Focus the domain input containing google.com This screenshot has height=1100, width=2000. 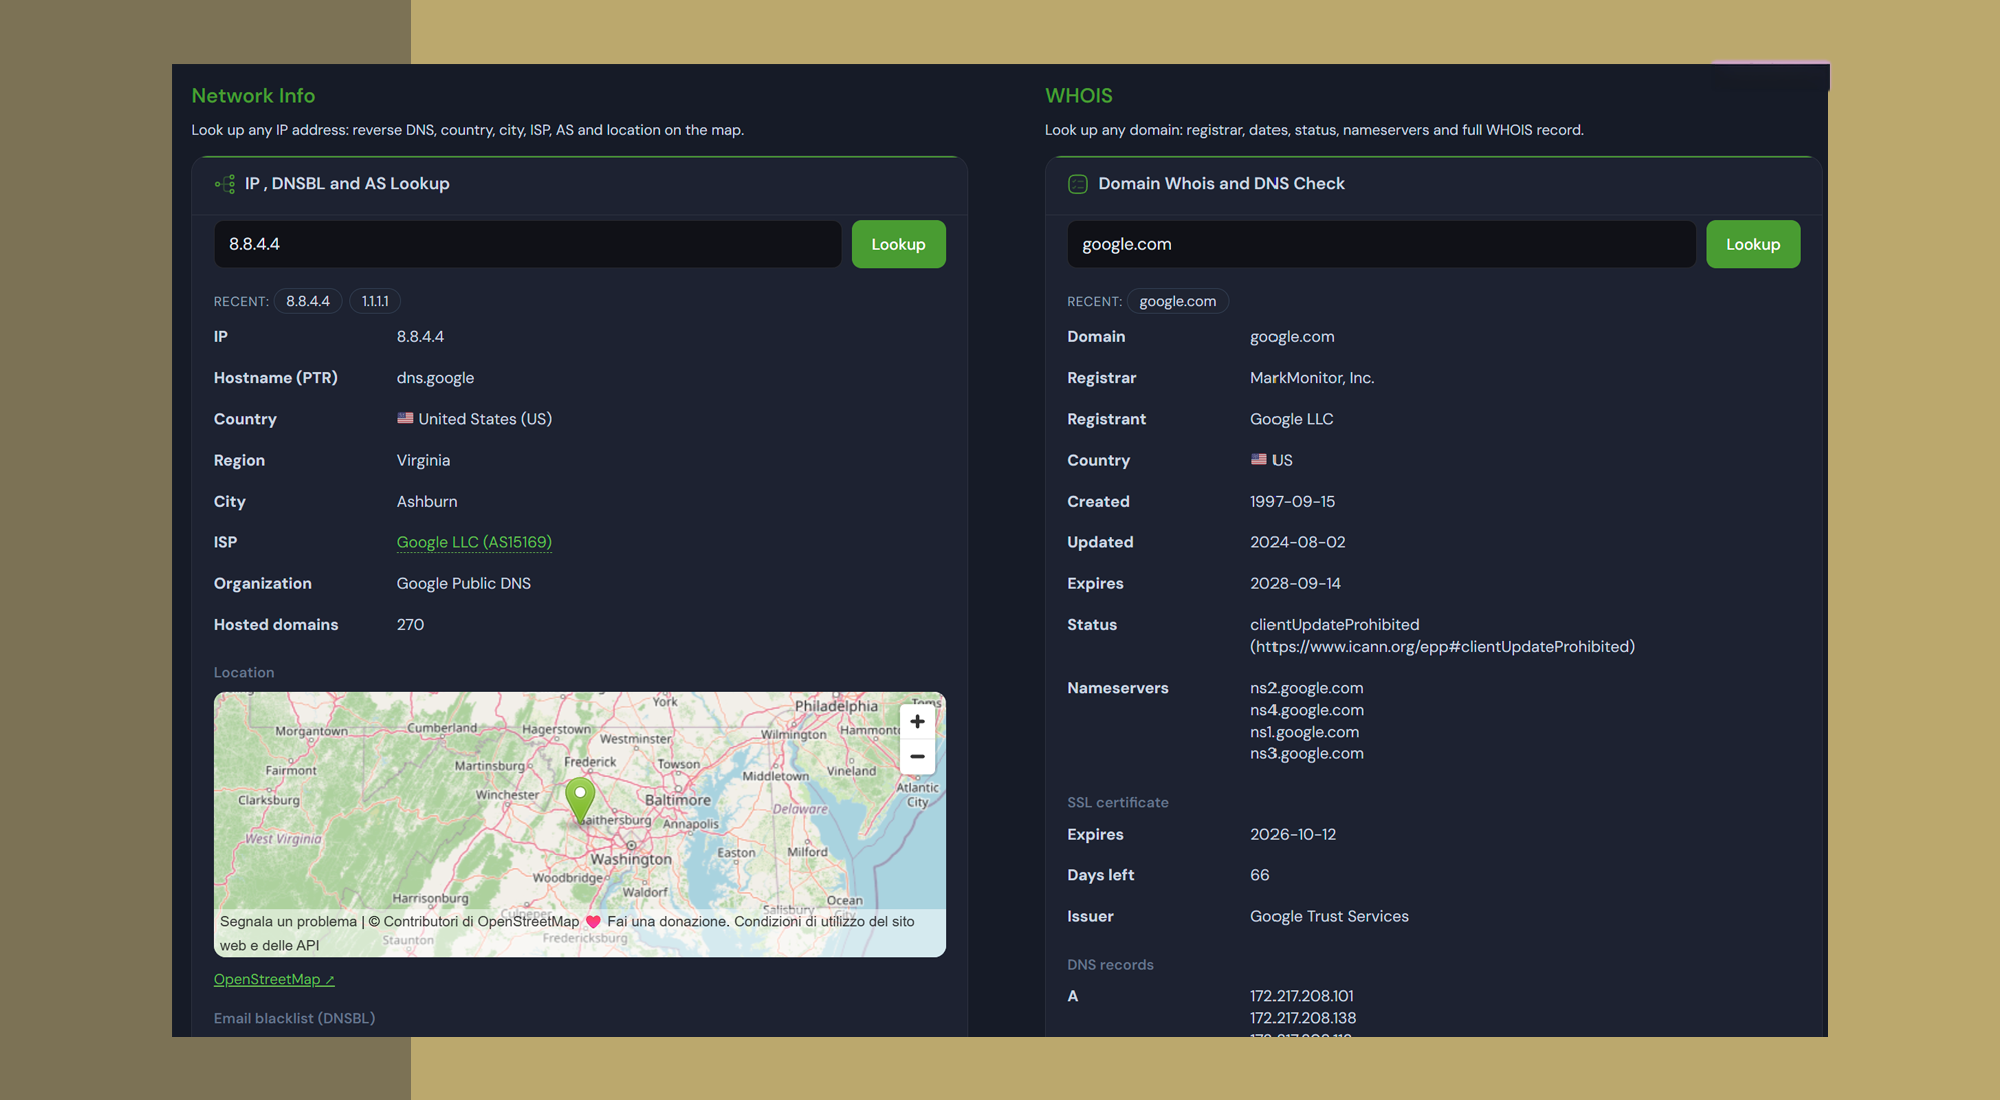(1381, 244)
